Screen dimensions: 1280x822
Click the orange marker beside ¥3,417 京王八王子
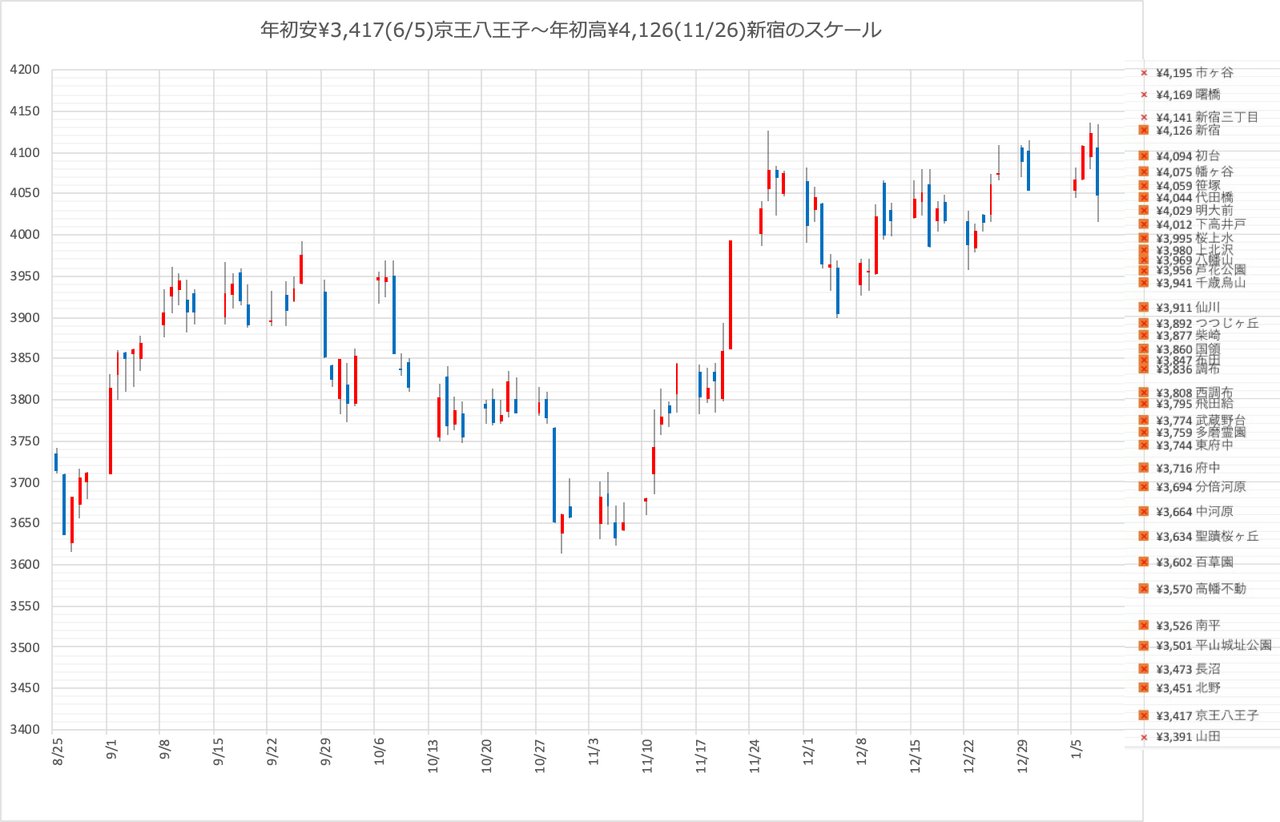[x=1144, y=715]
